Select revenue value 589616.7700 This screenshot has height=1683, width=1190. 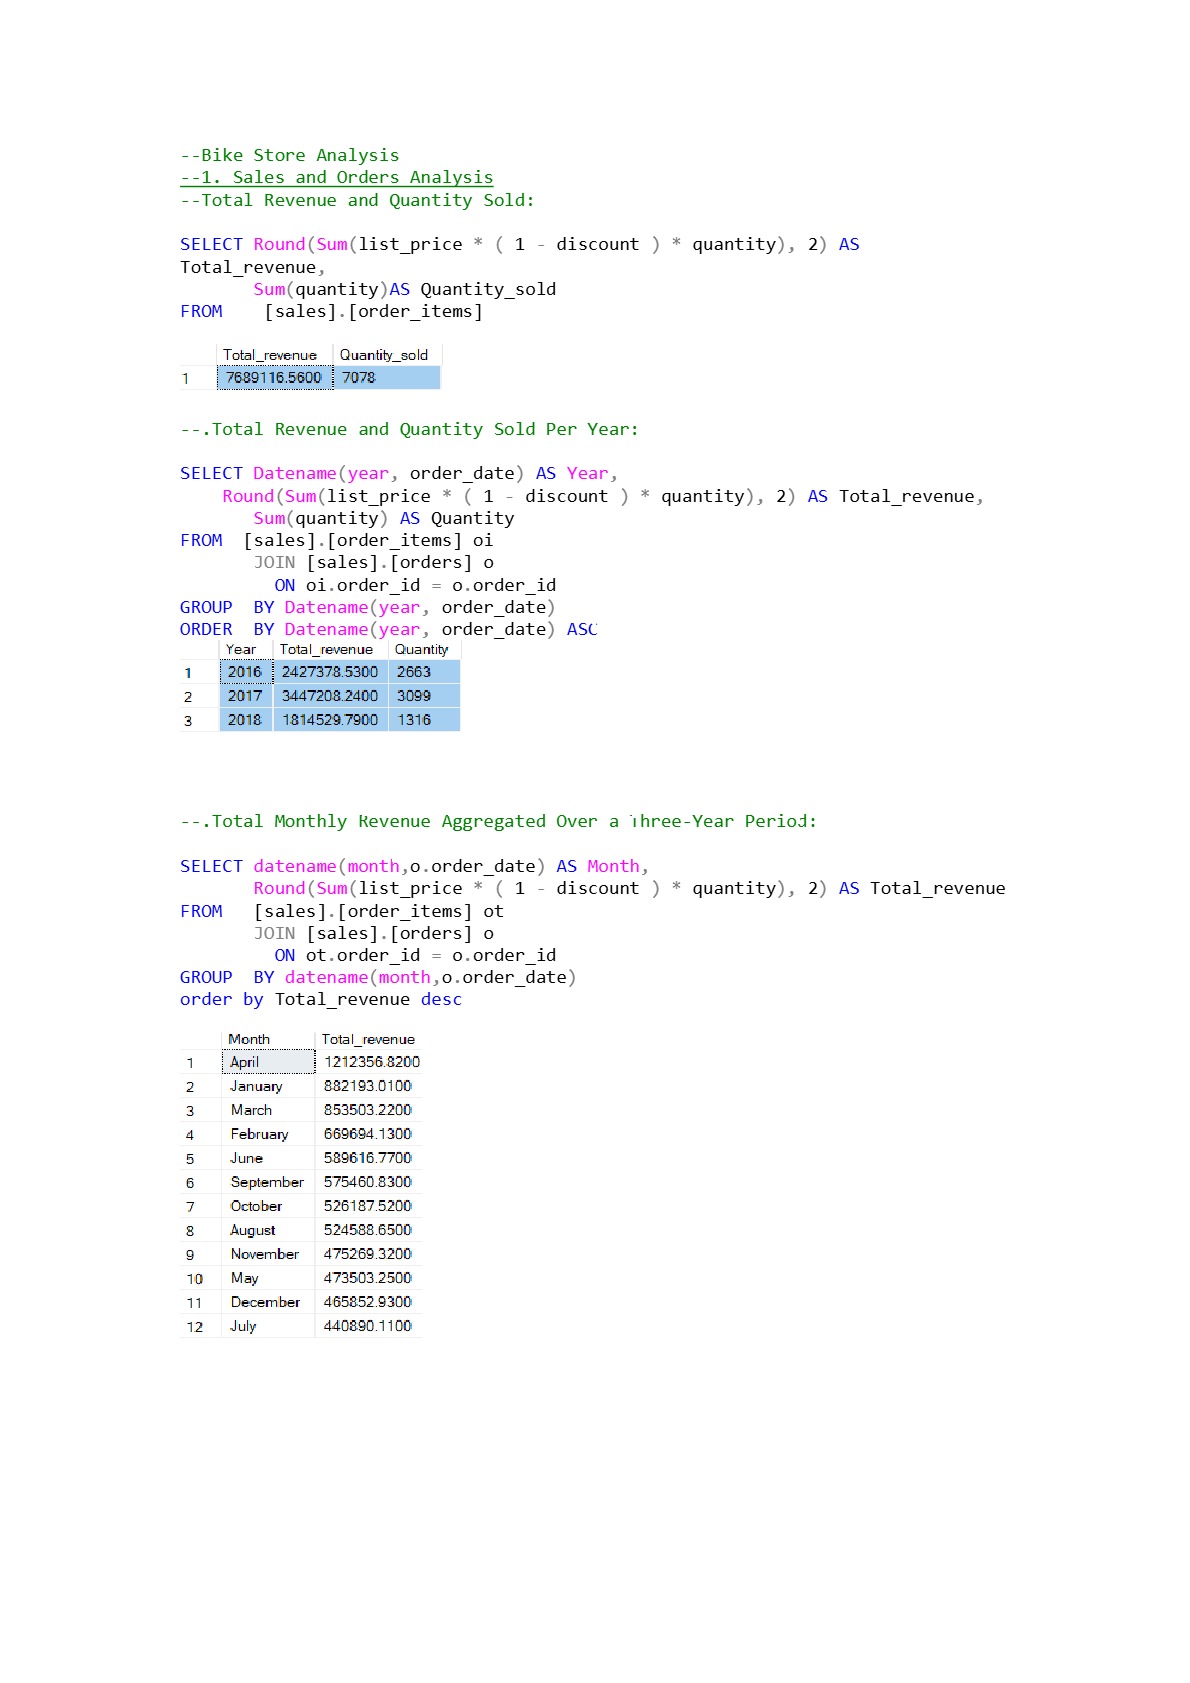point(368,1158)
